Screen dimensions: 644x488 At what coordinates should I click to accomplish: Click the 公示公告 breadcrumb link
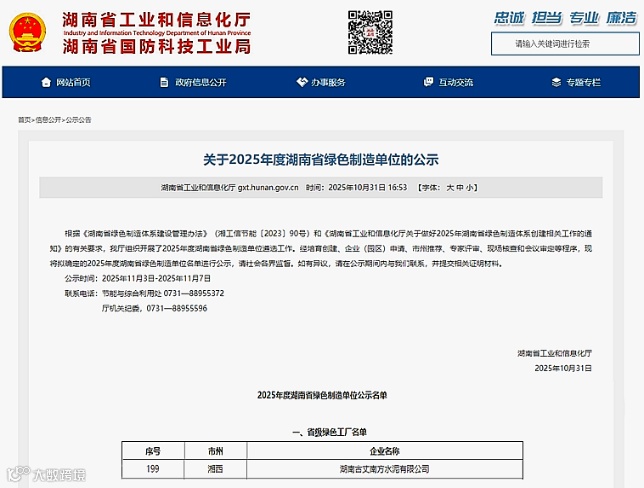click(78, 120)
